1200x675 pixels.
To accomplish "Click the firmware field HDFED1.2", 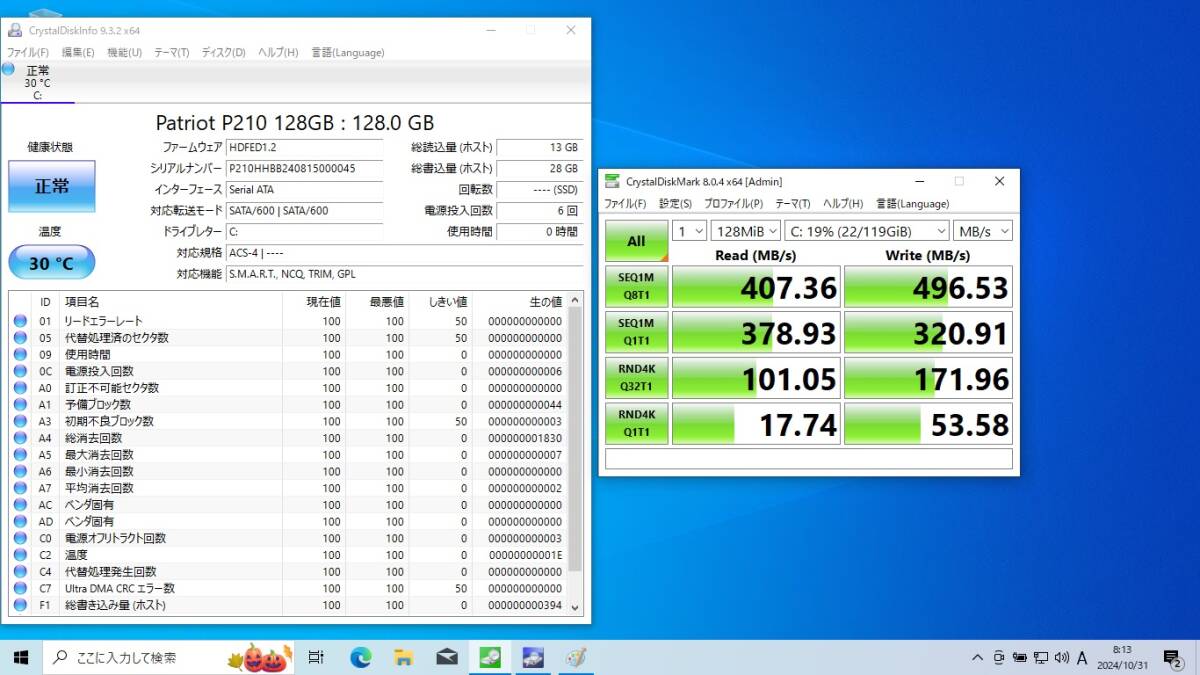I will tap(304, 147).
